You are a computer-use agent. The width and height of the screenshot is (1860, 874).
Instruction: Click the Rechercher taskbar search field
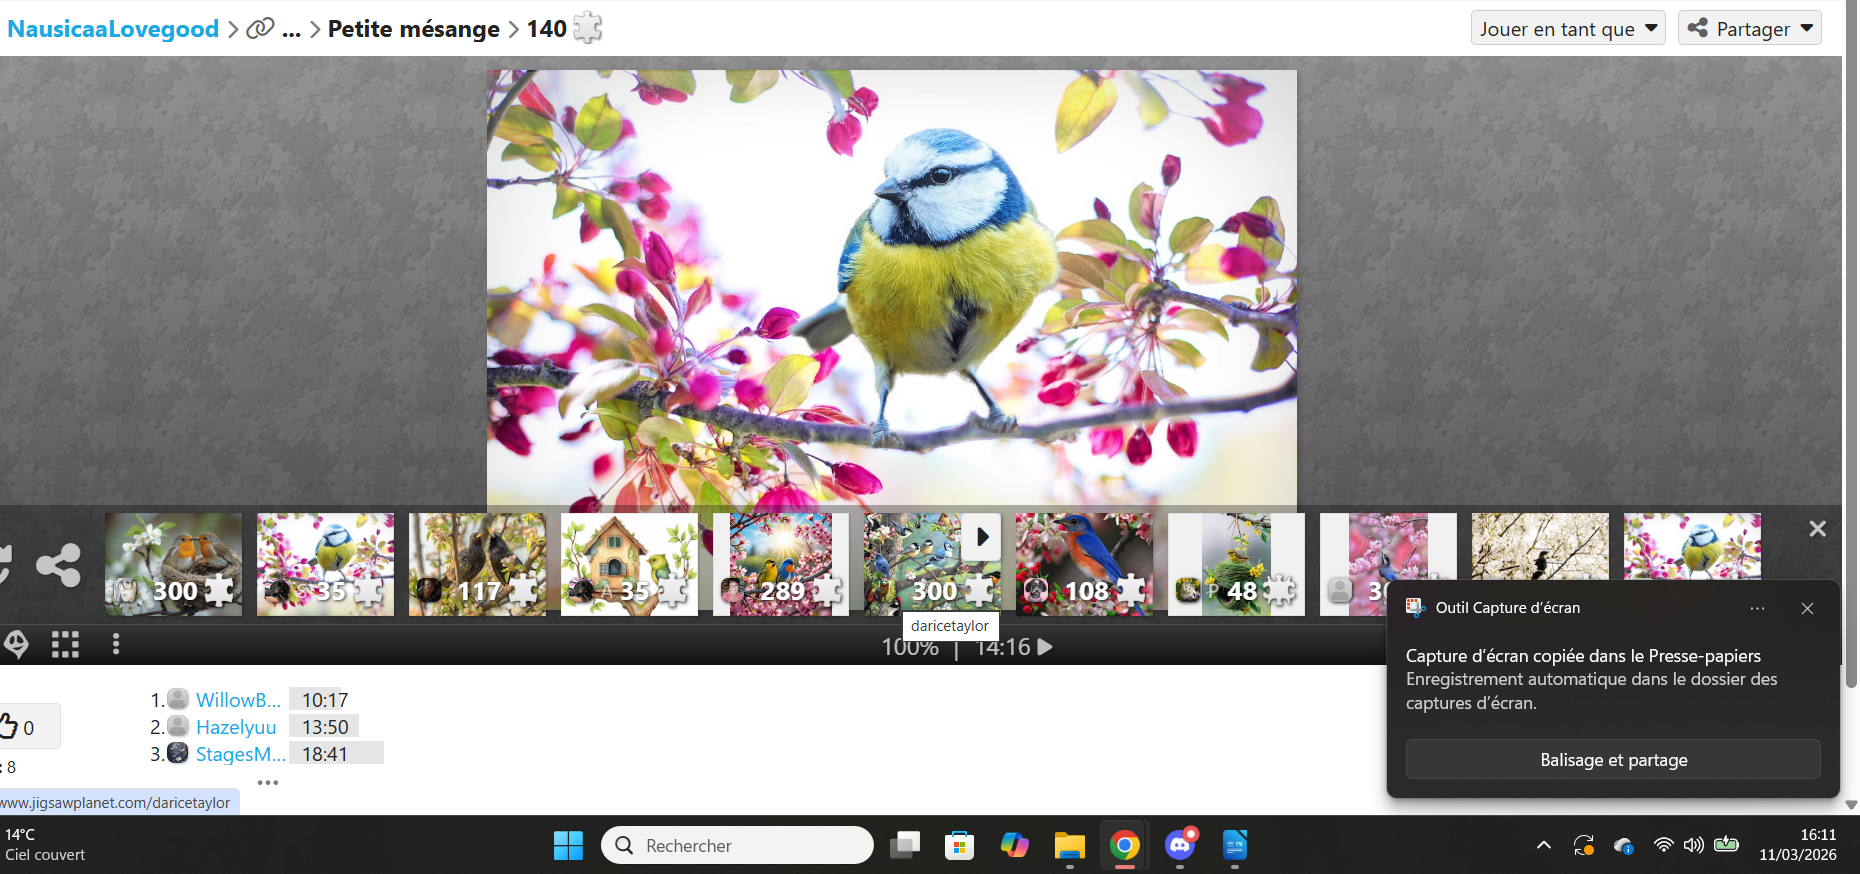pyautogui.click(x=737, y=845)
